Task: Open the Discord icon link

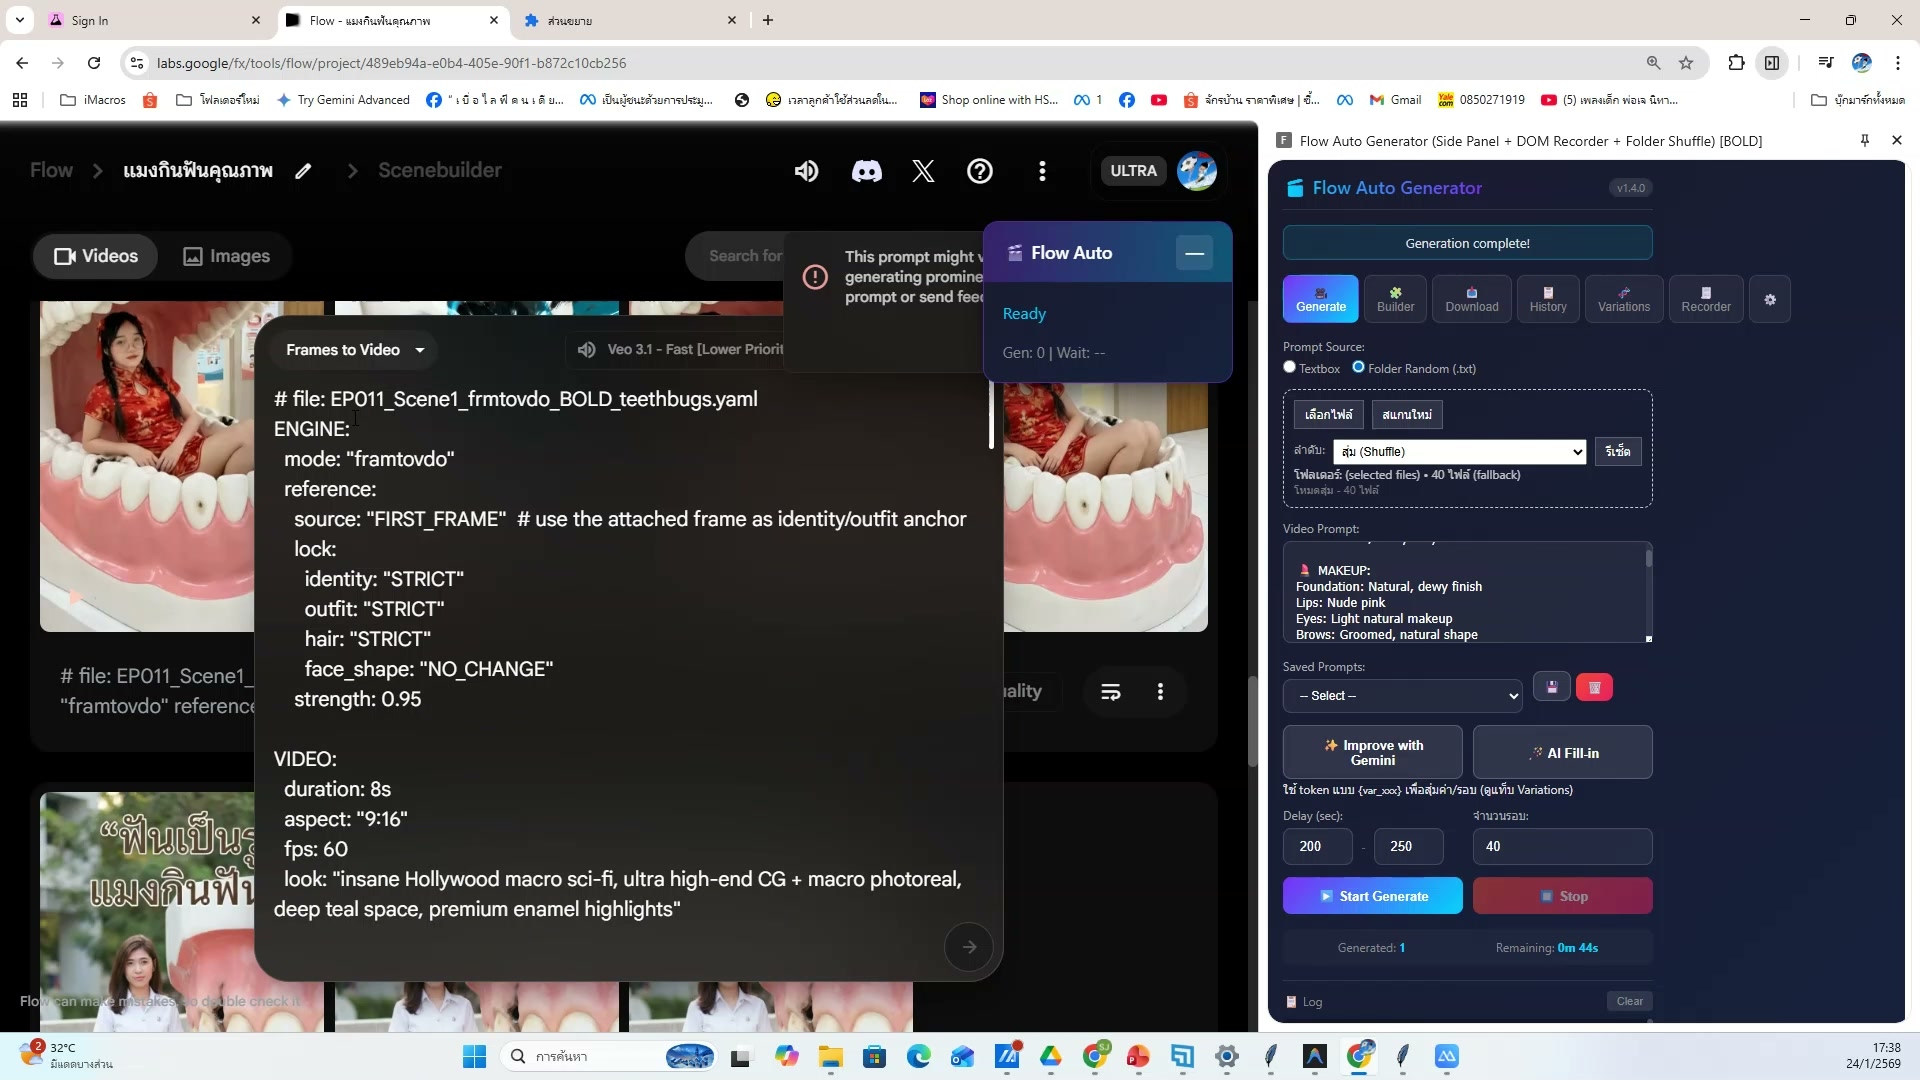Action: click(866, 171)
